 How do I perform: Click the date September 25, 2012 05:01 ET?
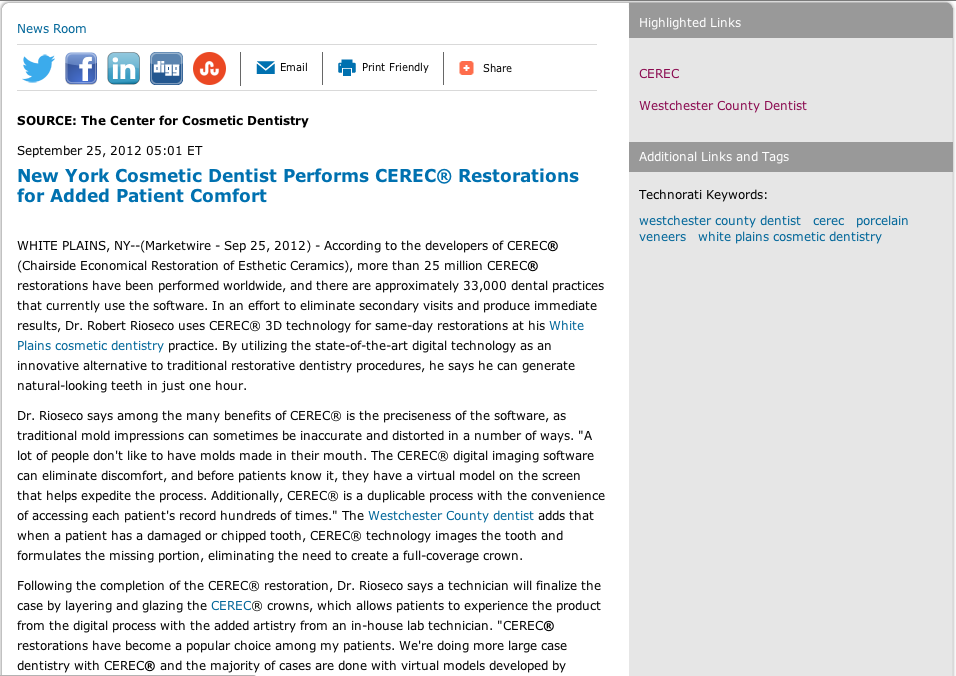[x=110, y=151]
